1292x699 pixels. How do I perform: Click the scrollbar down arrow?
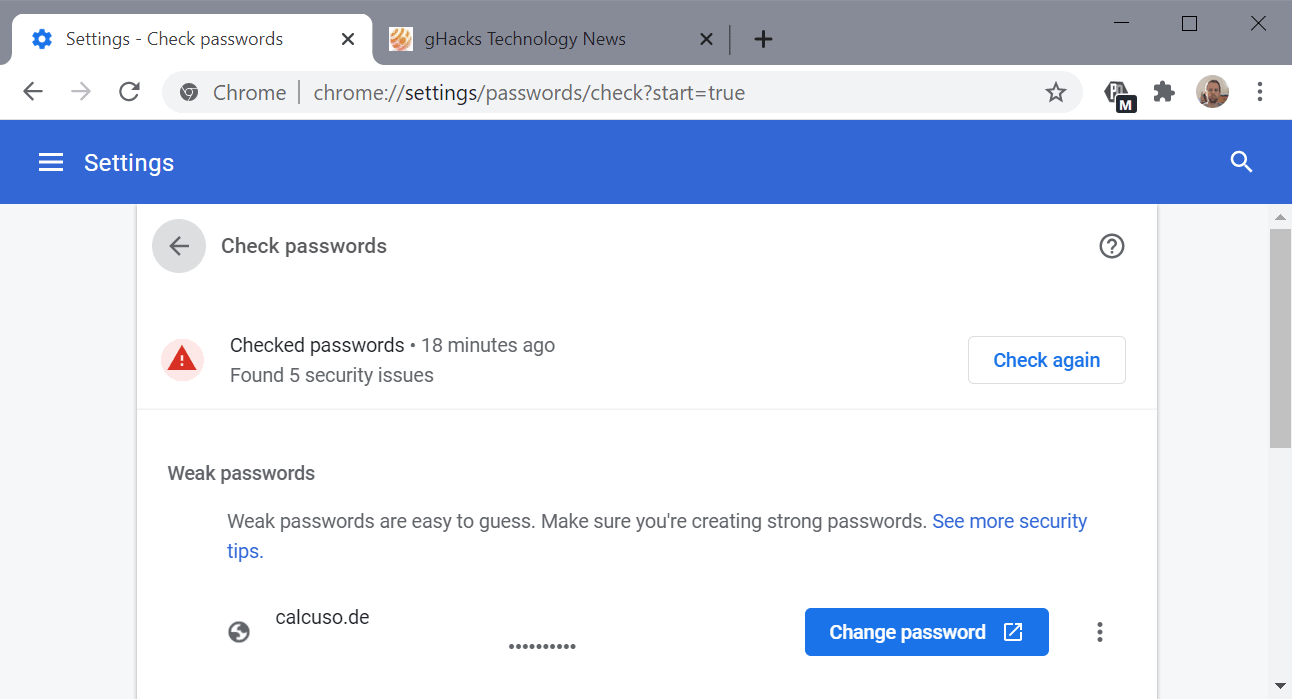point(1280,686)
